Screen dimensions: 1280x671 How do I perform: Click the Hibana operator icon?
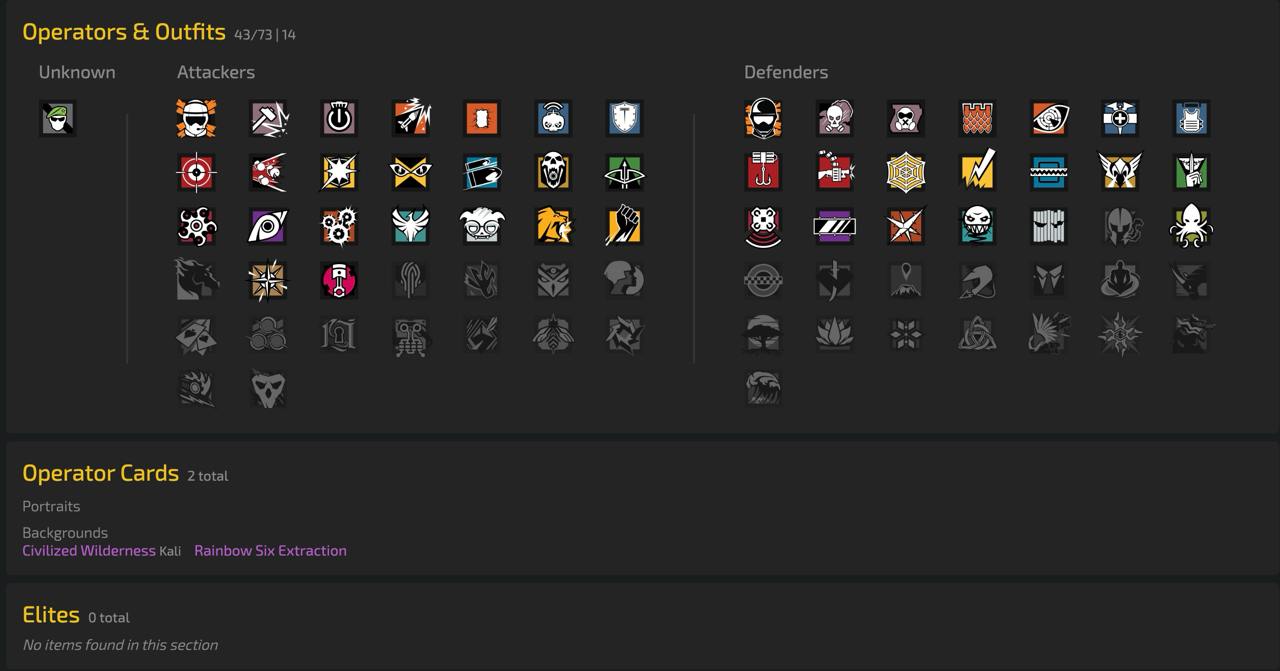[196, 226]
